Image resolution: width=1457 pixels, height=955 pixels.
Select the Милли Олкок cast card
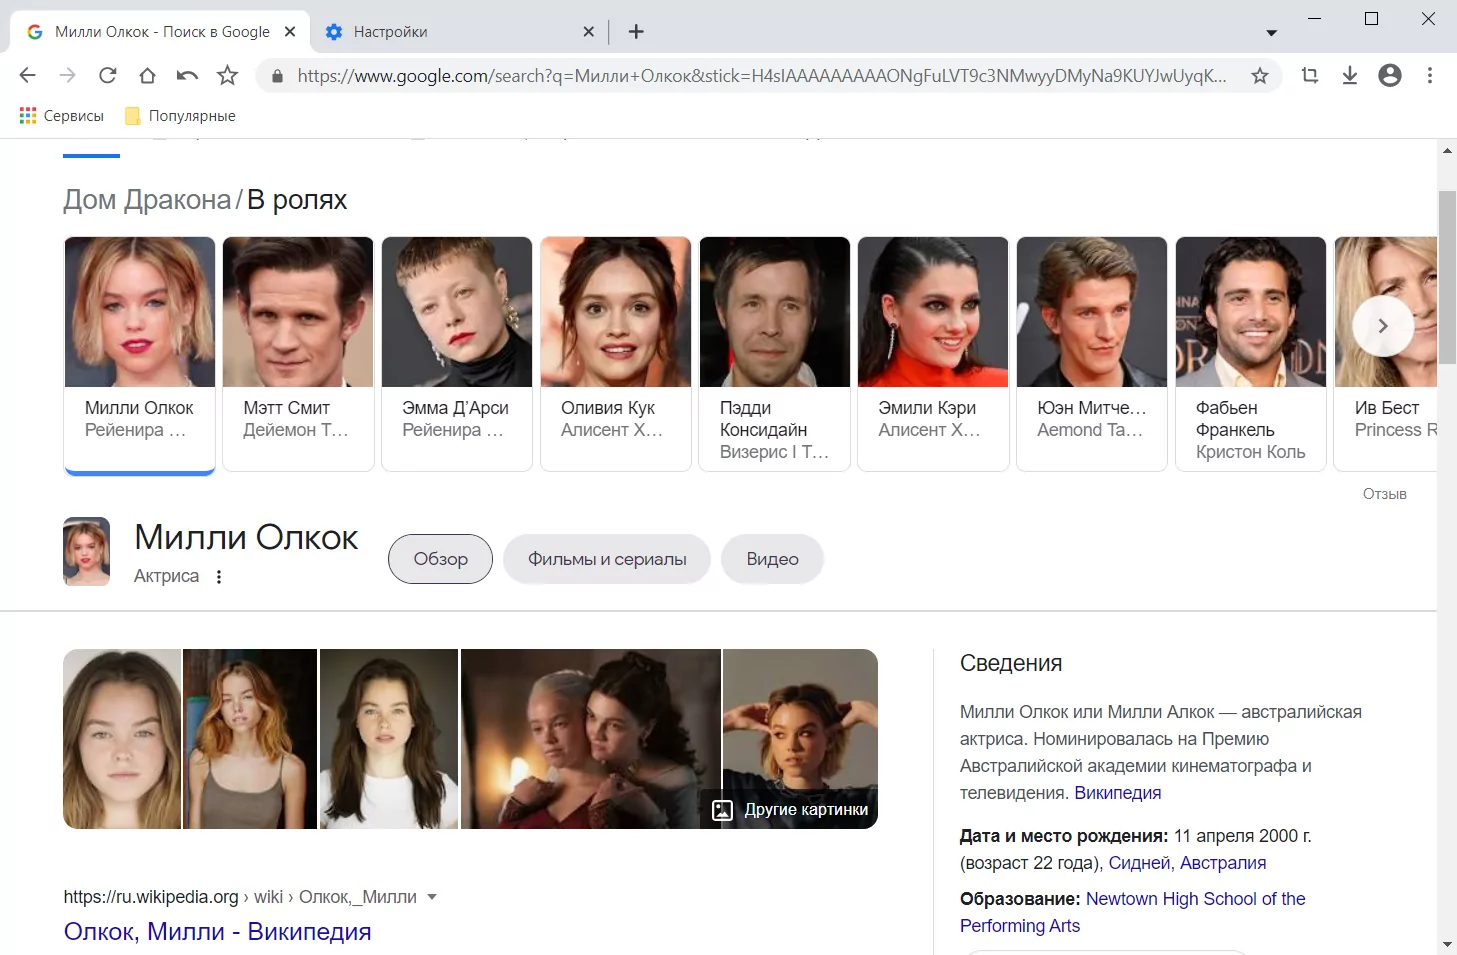click(x=140, y=354)
